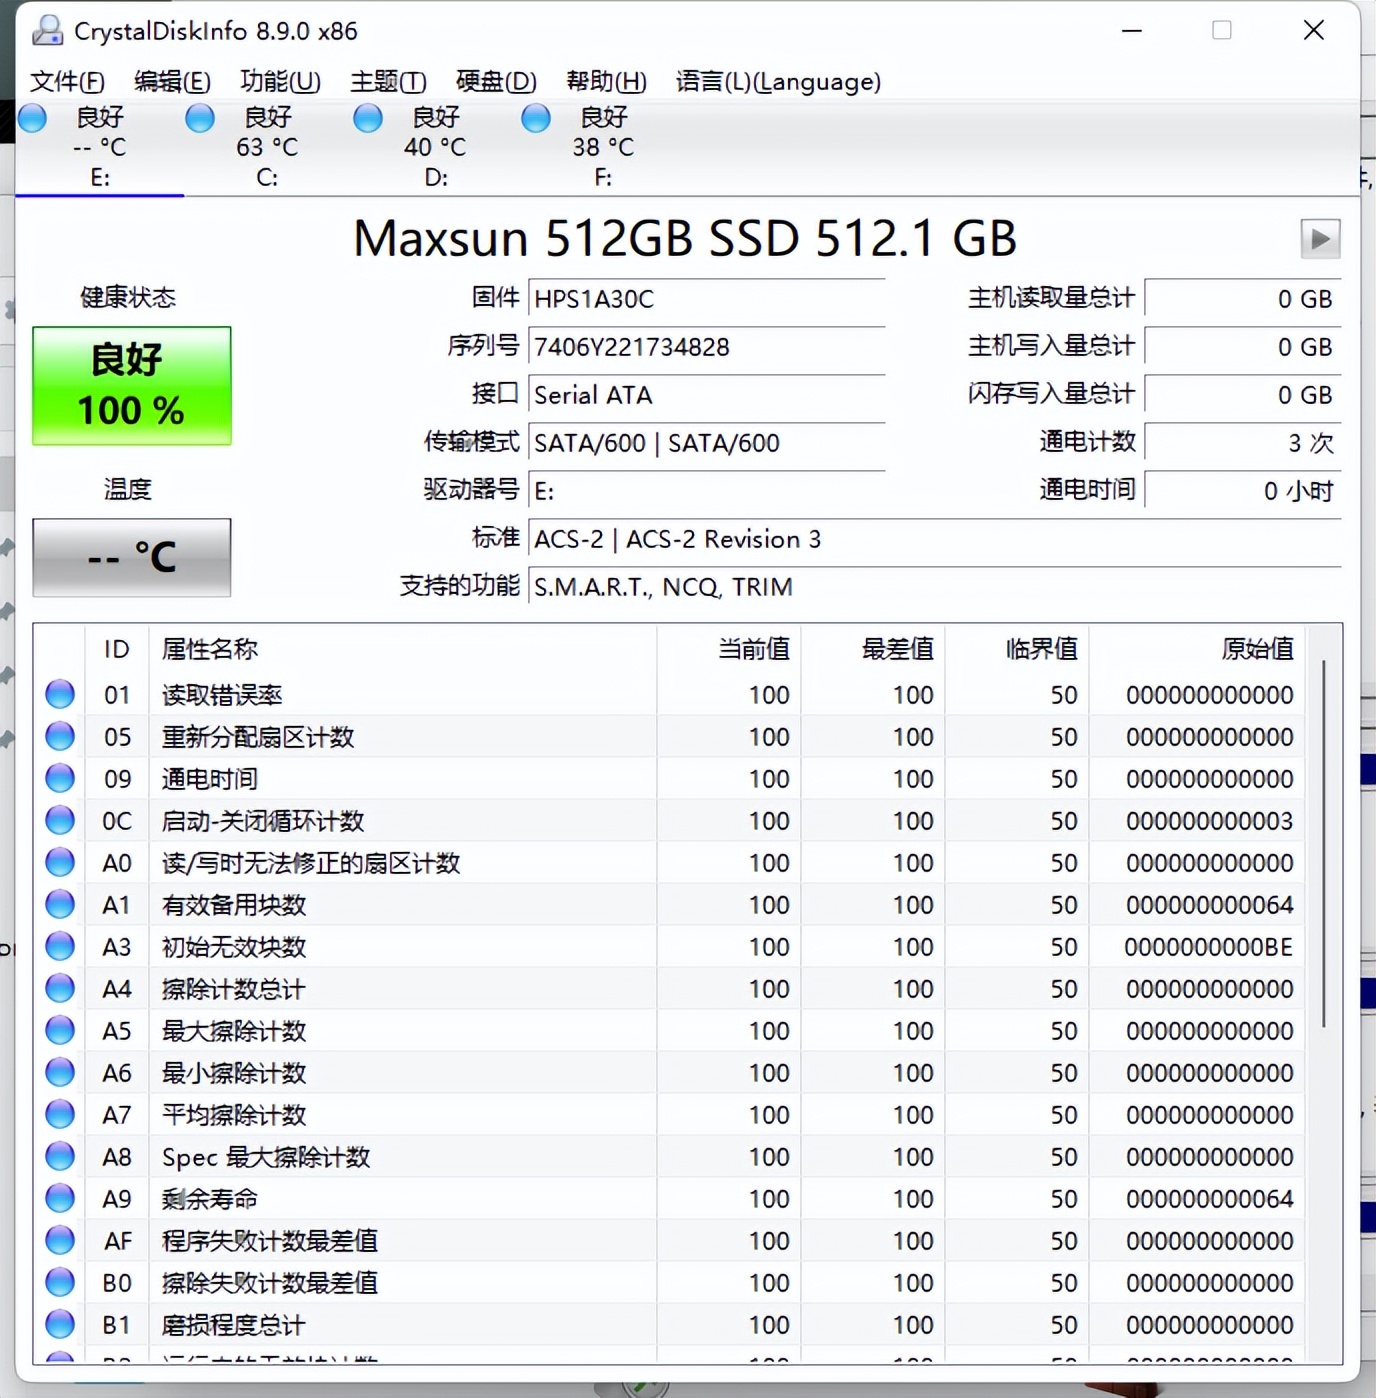The width and height of the screenshot is (1376, 1398).
Task: Click the blue dot beside 读取错误率
Action: [59, 694]
